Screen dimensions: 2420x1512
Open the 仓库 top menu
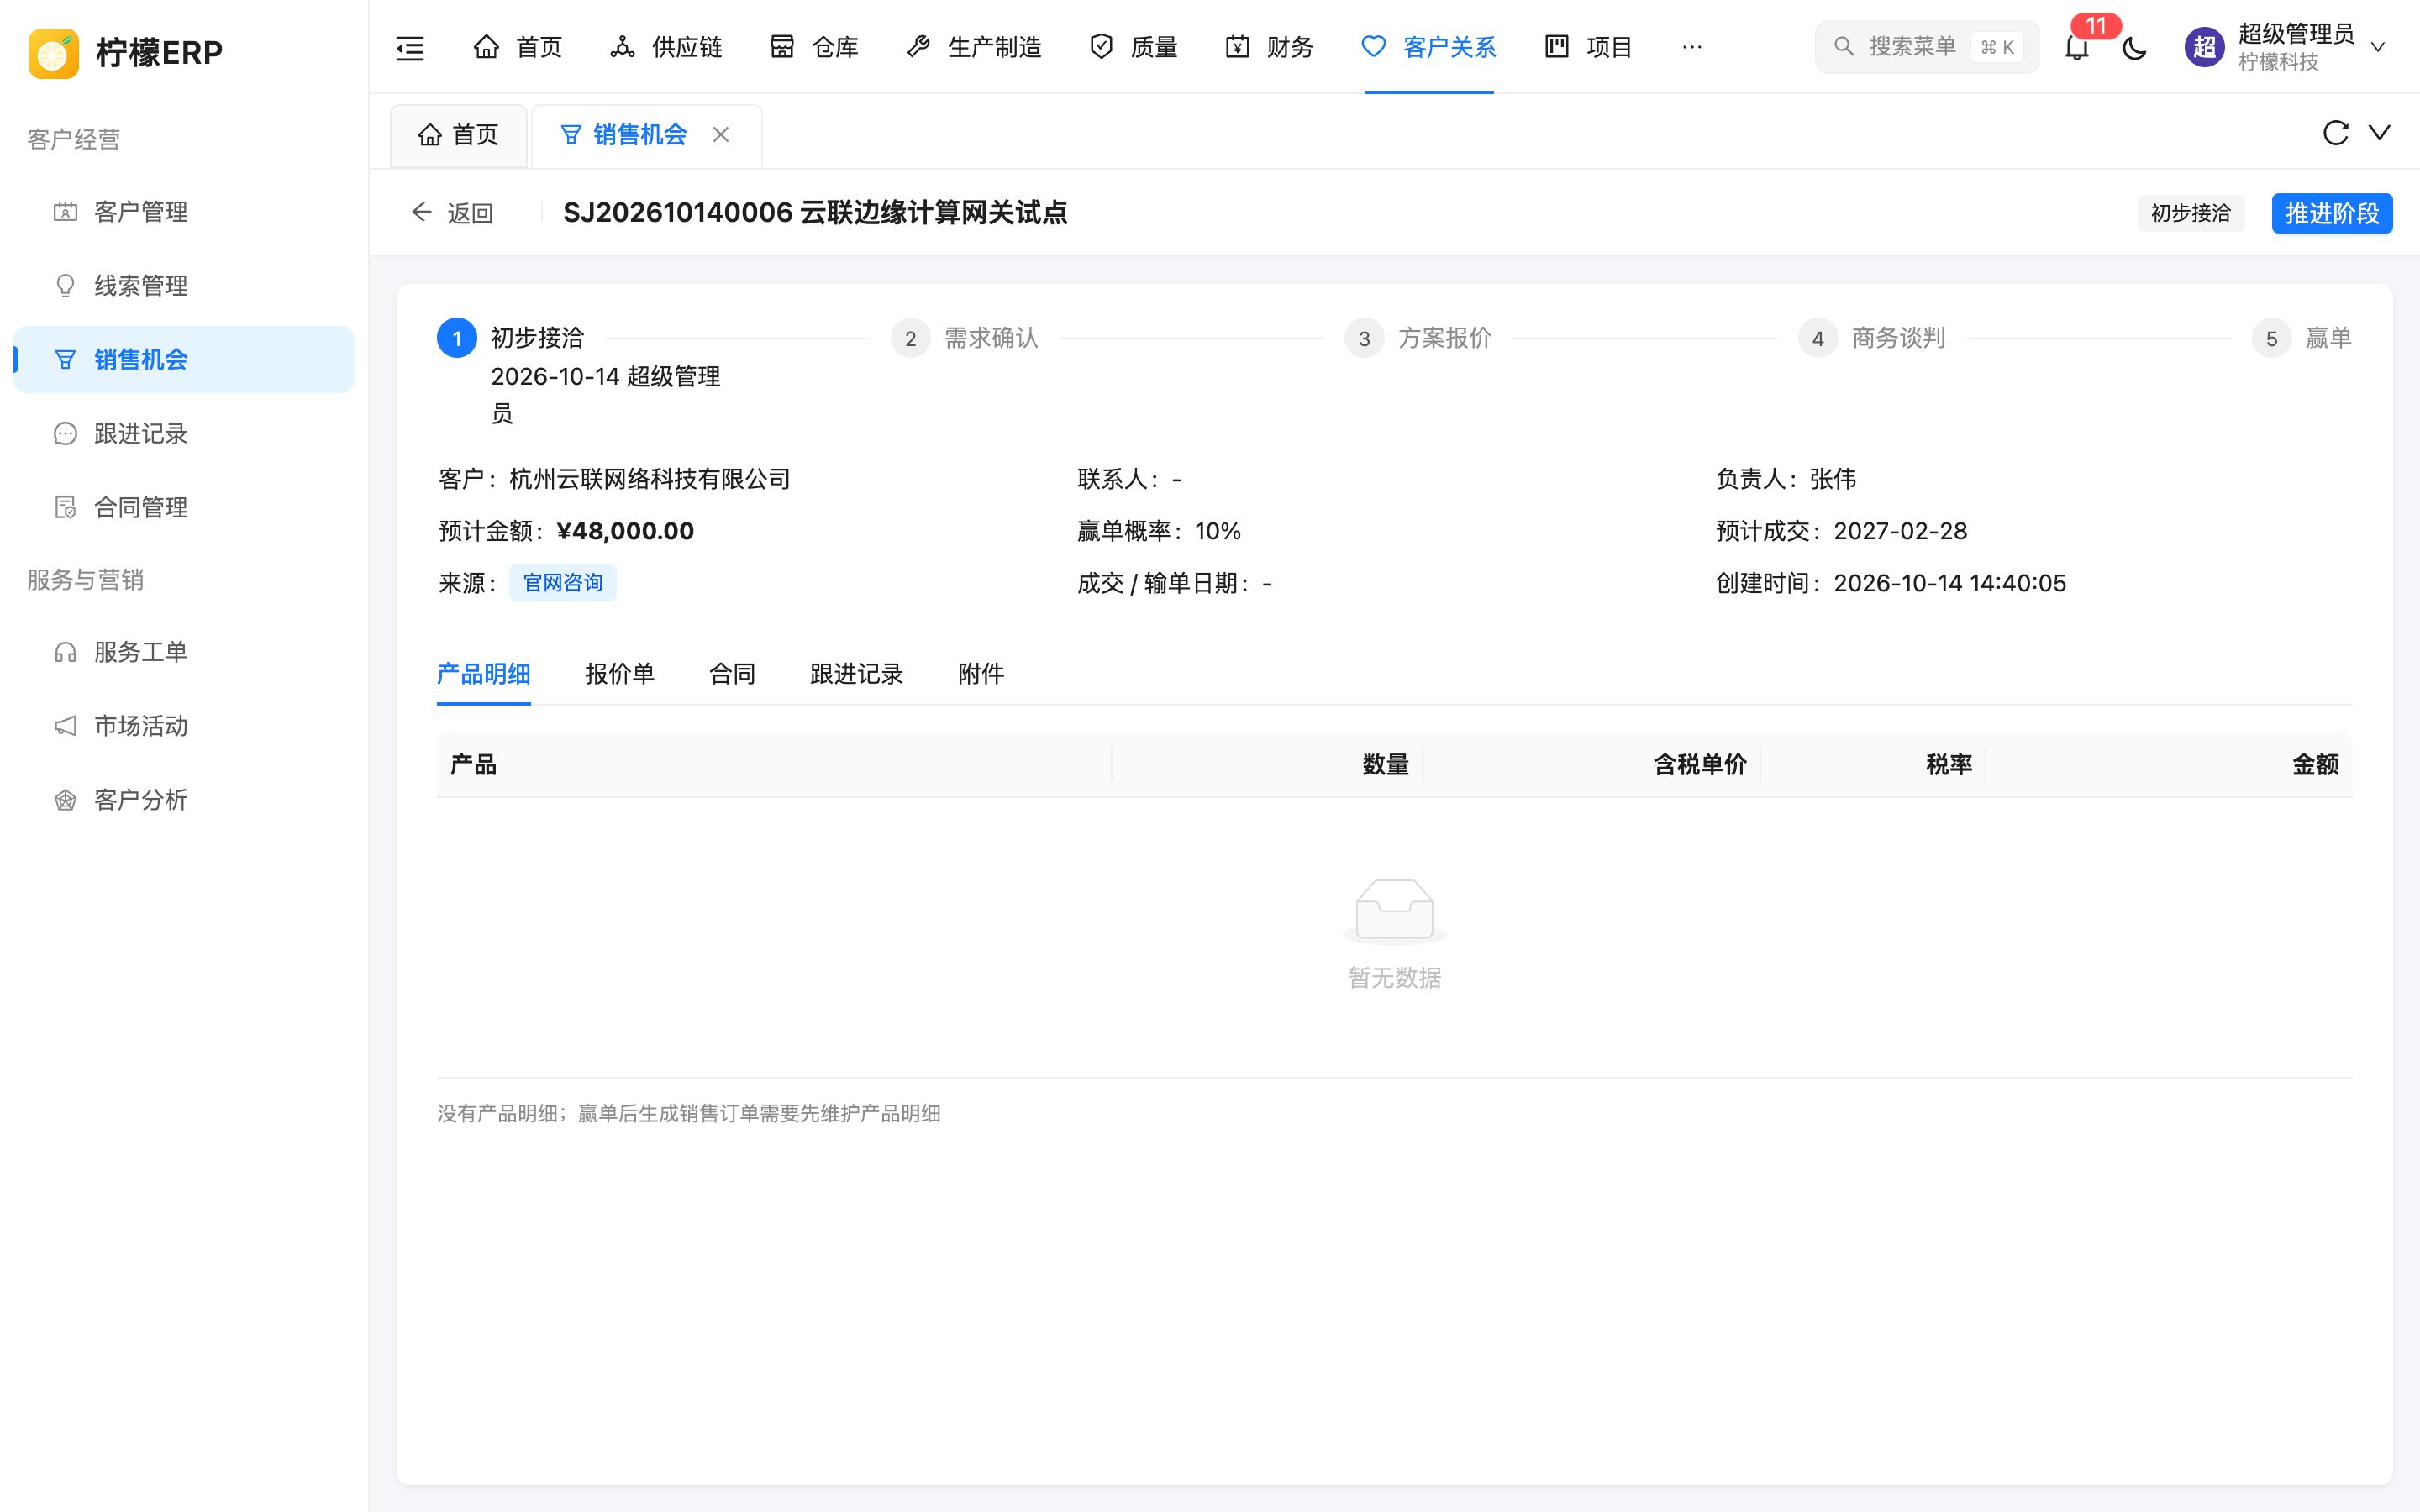click(x=814, y=47)
